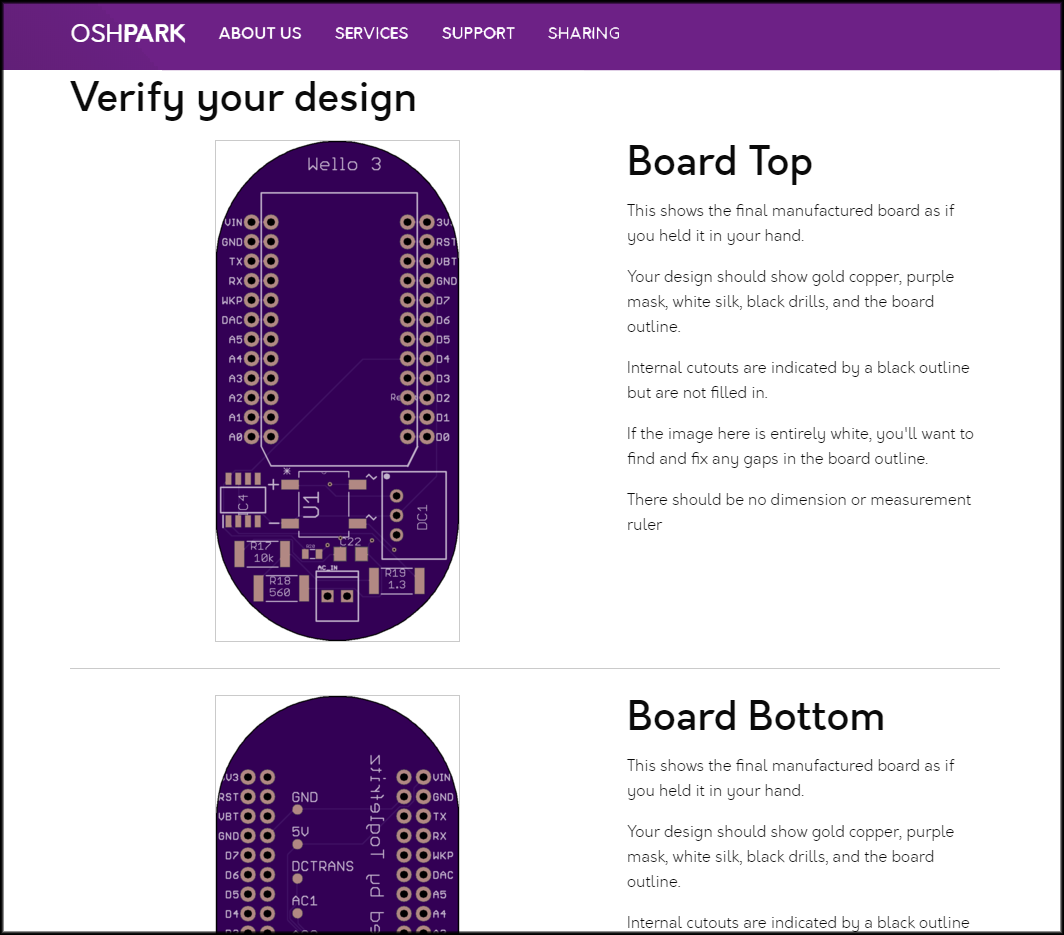1064x935 pixels.
Task: Click the Verify your design heading
Action: click(x=243, y=98)
